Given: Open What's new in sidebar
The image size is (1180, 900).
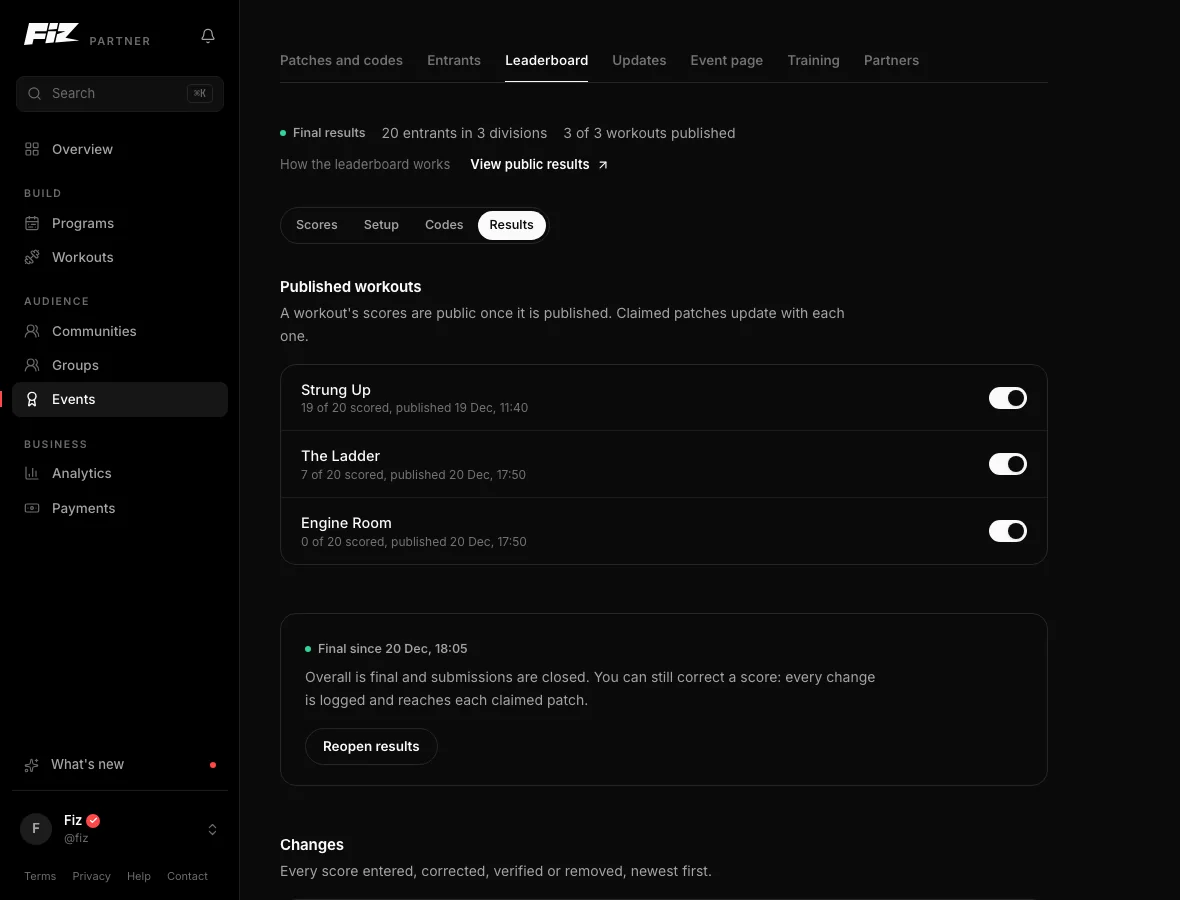Looking at the screenshot, I should [x=120, y=765].
